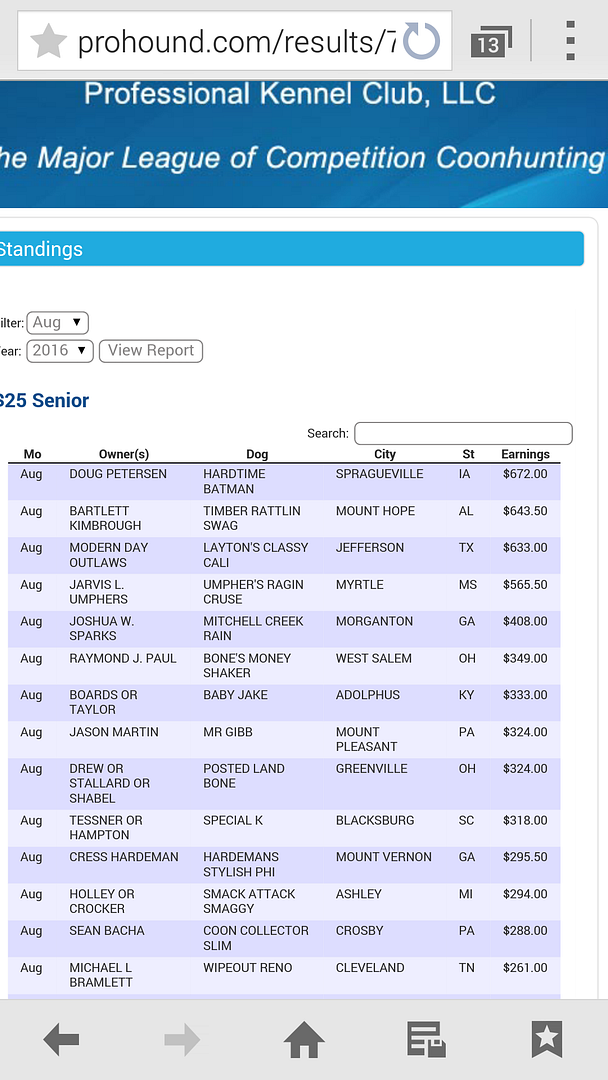Expand the Aug month filter dropdown

click(x=57, y=322)
